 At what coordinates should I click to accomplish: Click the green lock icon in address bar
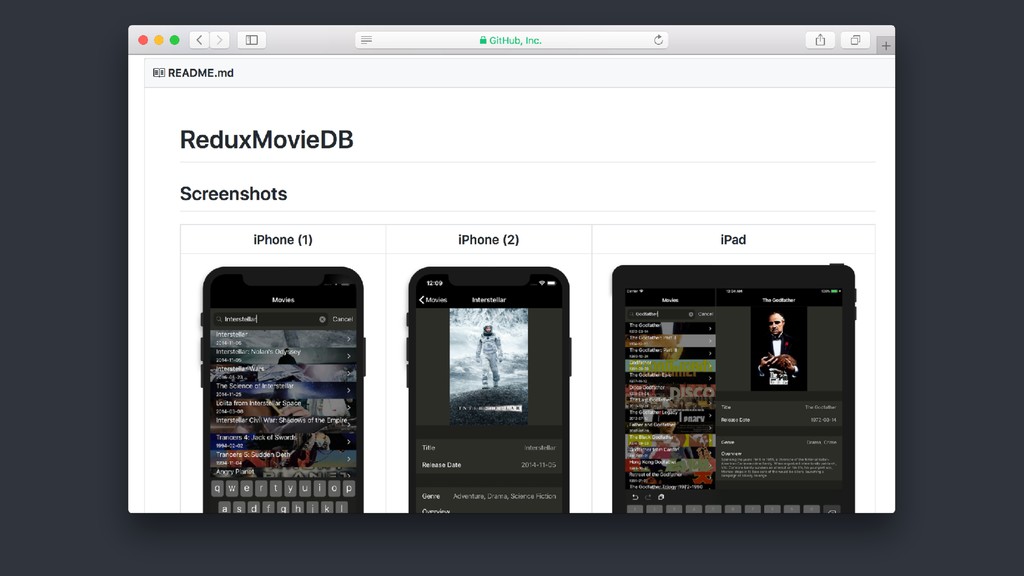[x=483, y=40]
